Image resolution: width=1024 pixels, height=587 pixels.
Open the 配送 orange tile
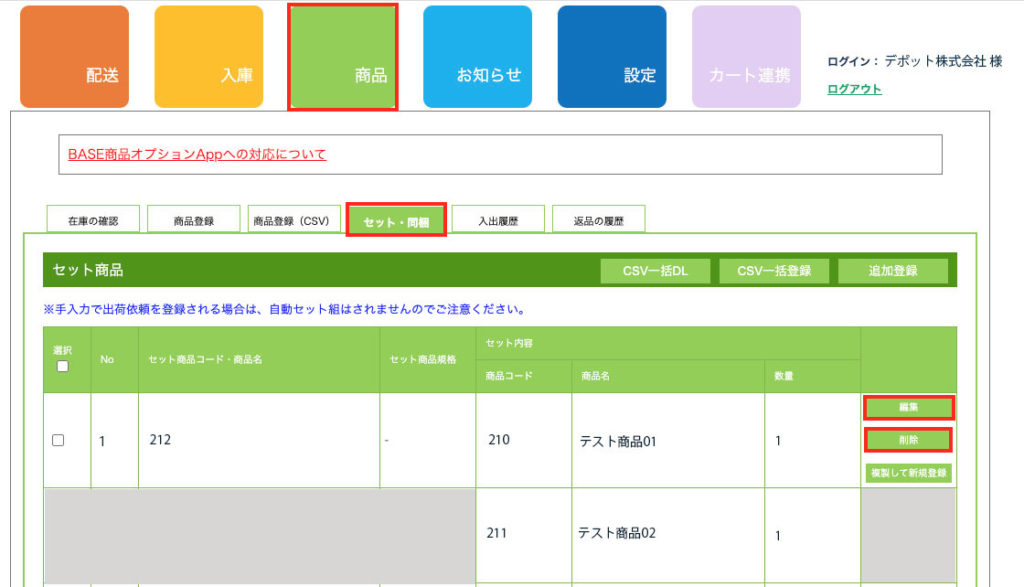click(74, 57)
